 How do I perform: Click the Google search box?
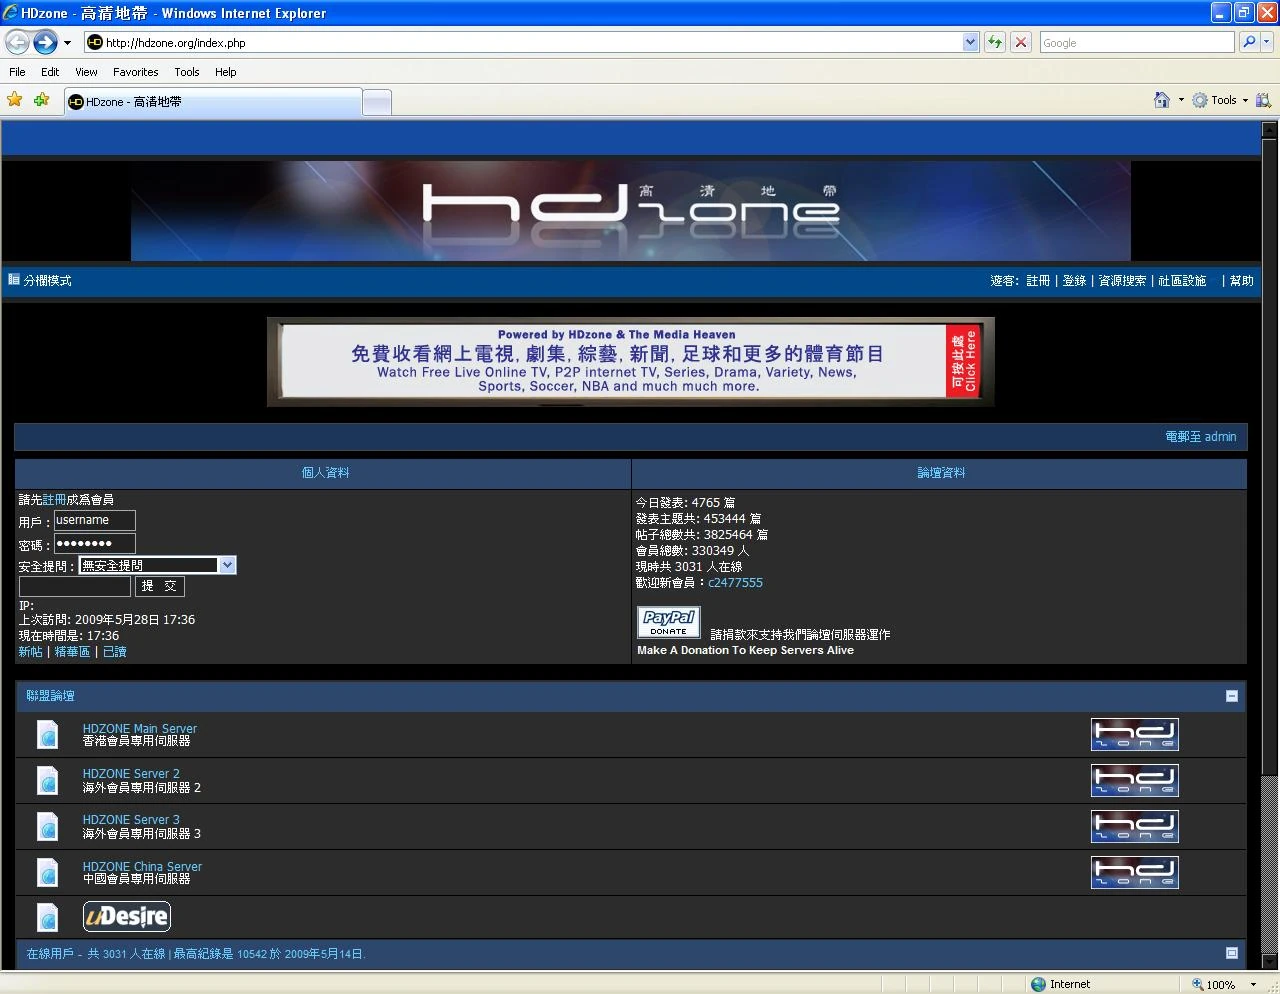point(1137,42)
